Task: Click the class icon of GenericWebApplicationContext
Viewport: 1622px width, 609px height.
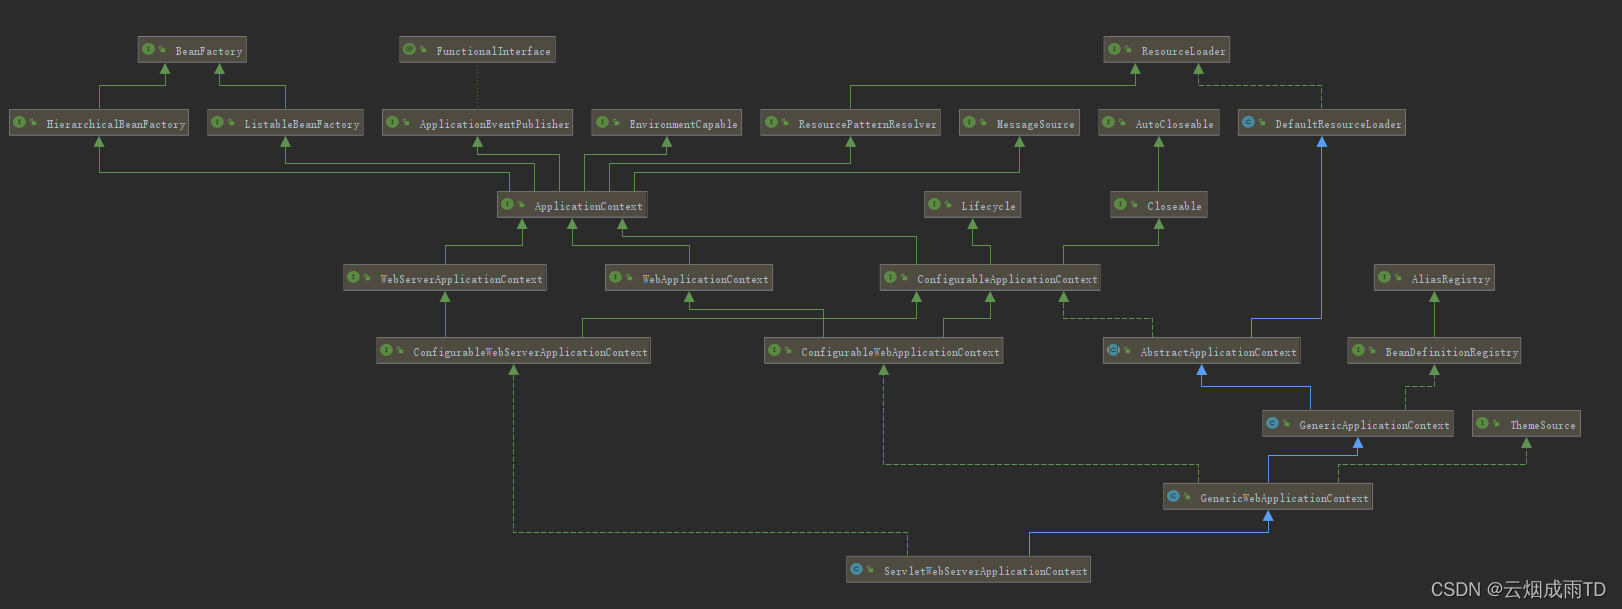Action: [x=1173, y=496]
